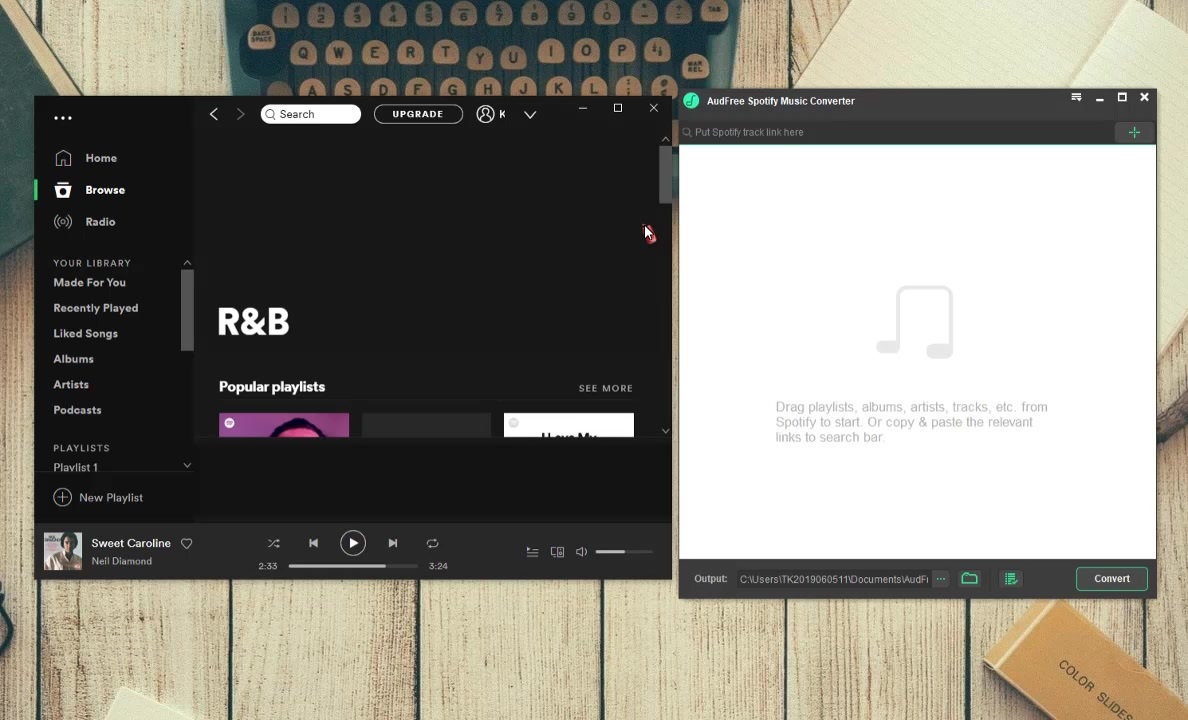Screen dimensions: 1188x720
Task: Open the user account dropdown arrow
Action: point(530,114)
